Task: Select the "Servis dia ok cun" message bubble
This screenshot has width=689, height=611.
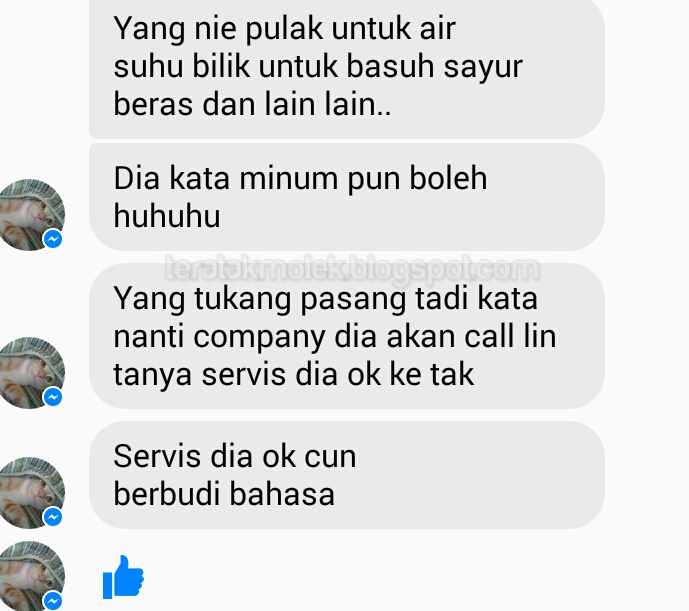Action: point(347,475)
